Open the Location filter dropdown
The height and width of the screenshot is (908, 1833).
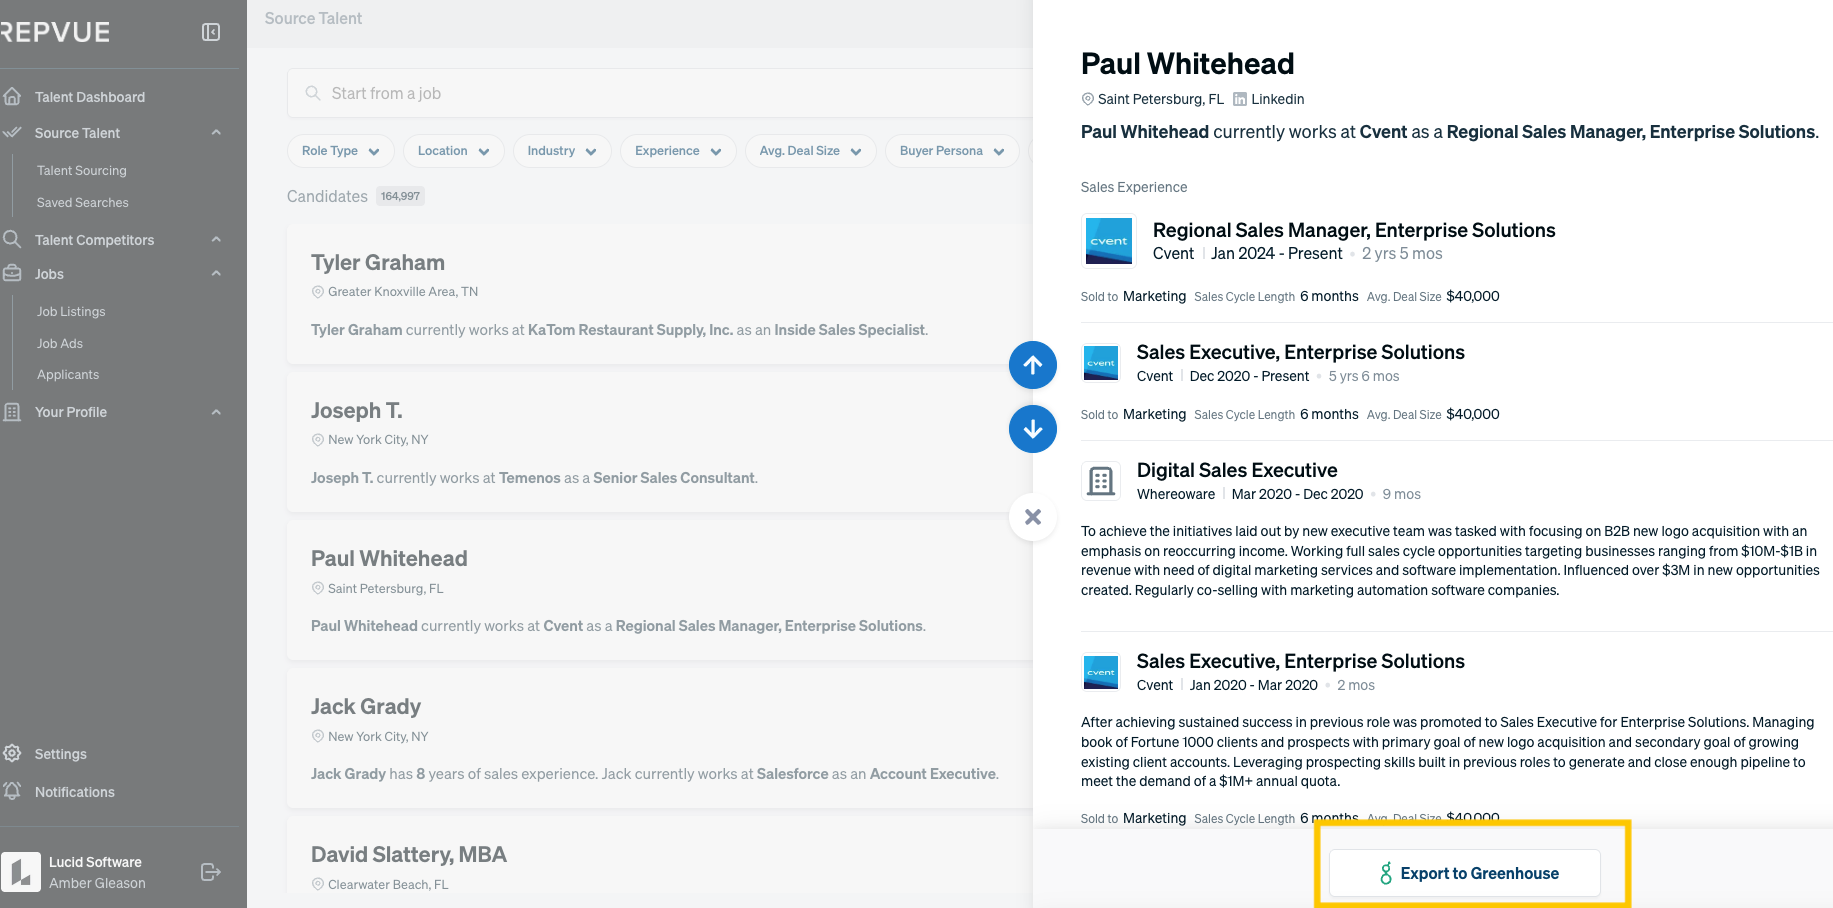(x=454, y=151)
